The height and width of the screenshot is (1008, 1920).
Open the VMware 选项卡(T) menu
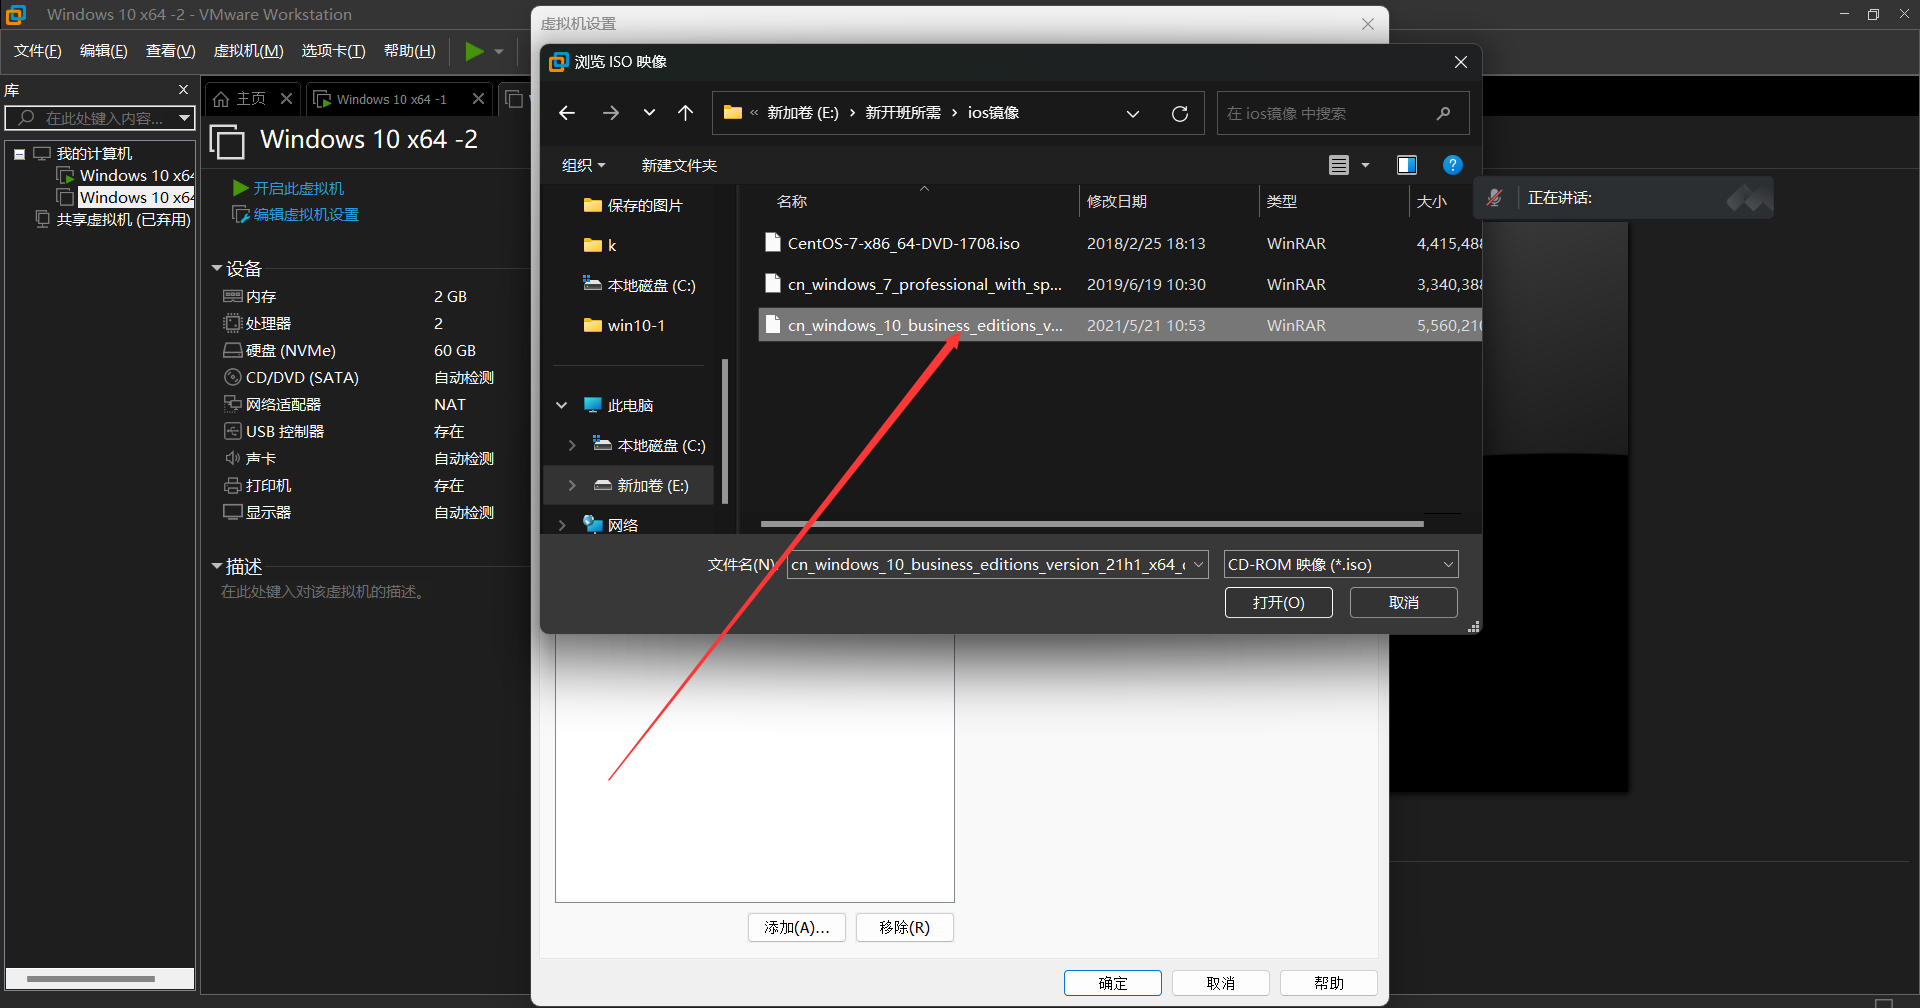click(334, 51)
